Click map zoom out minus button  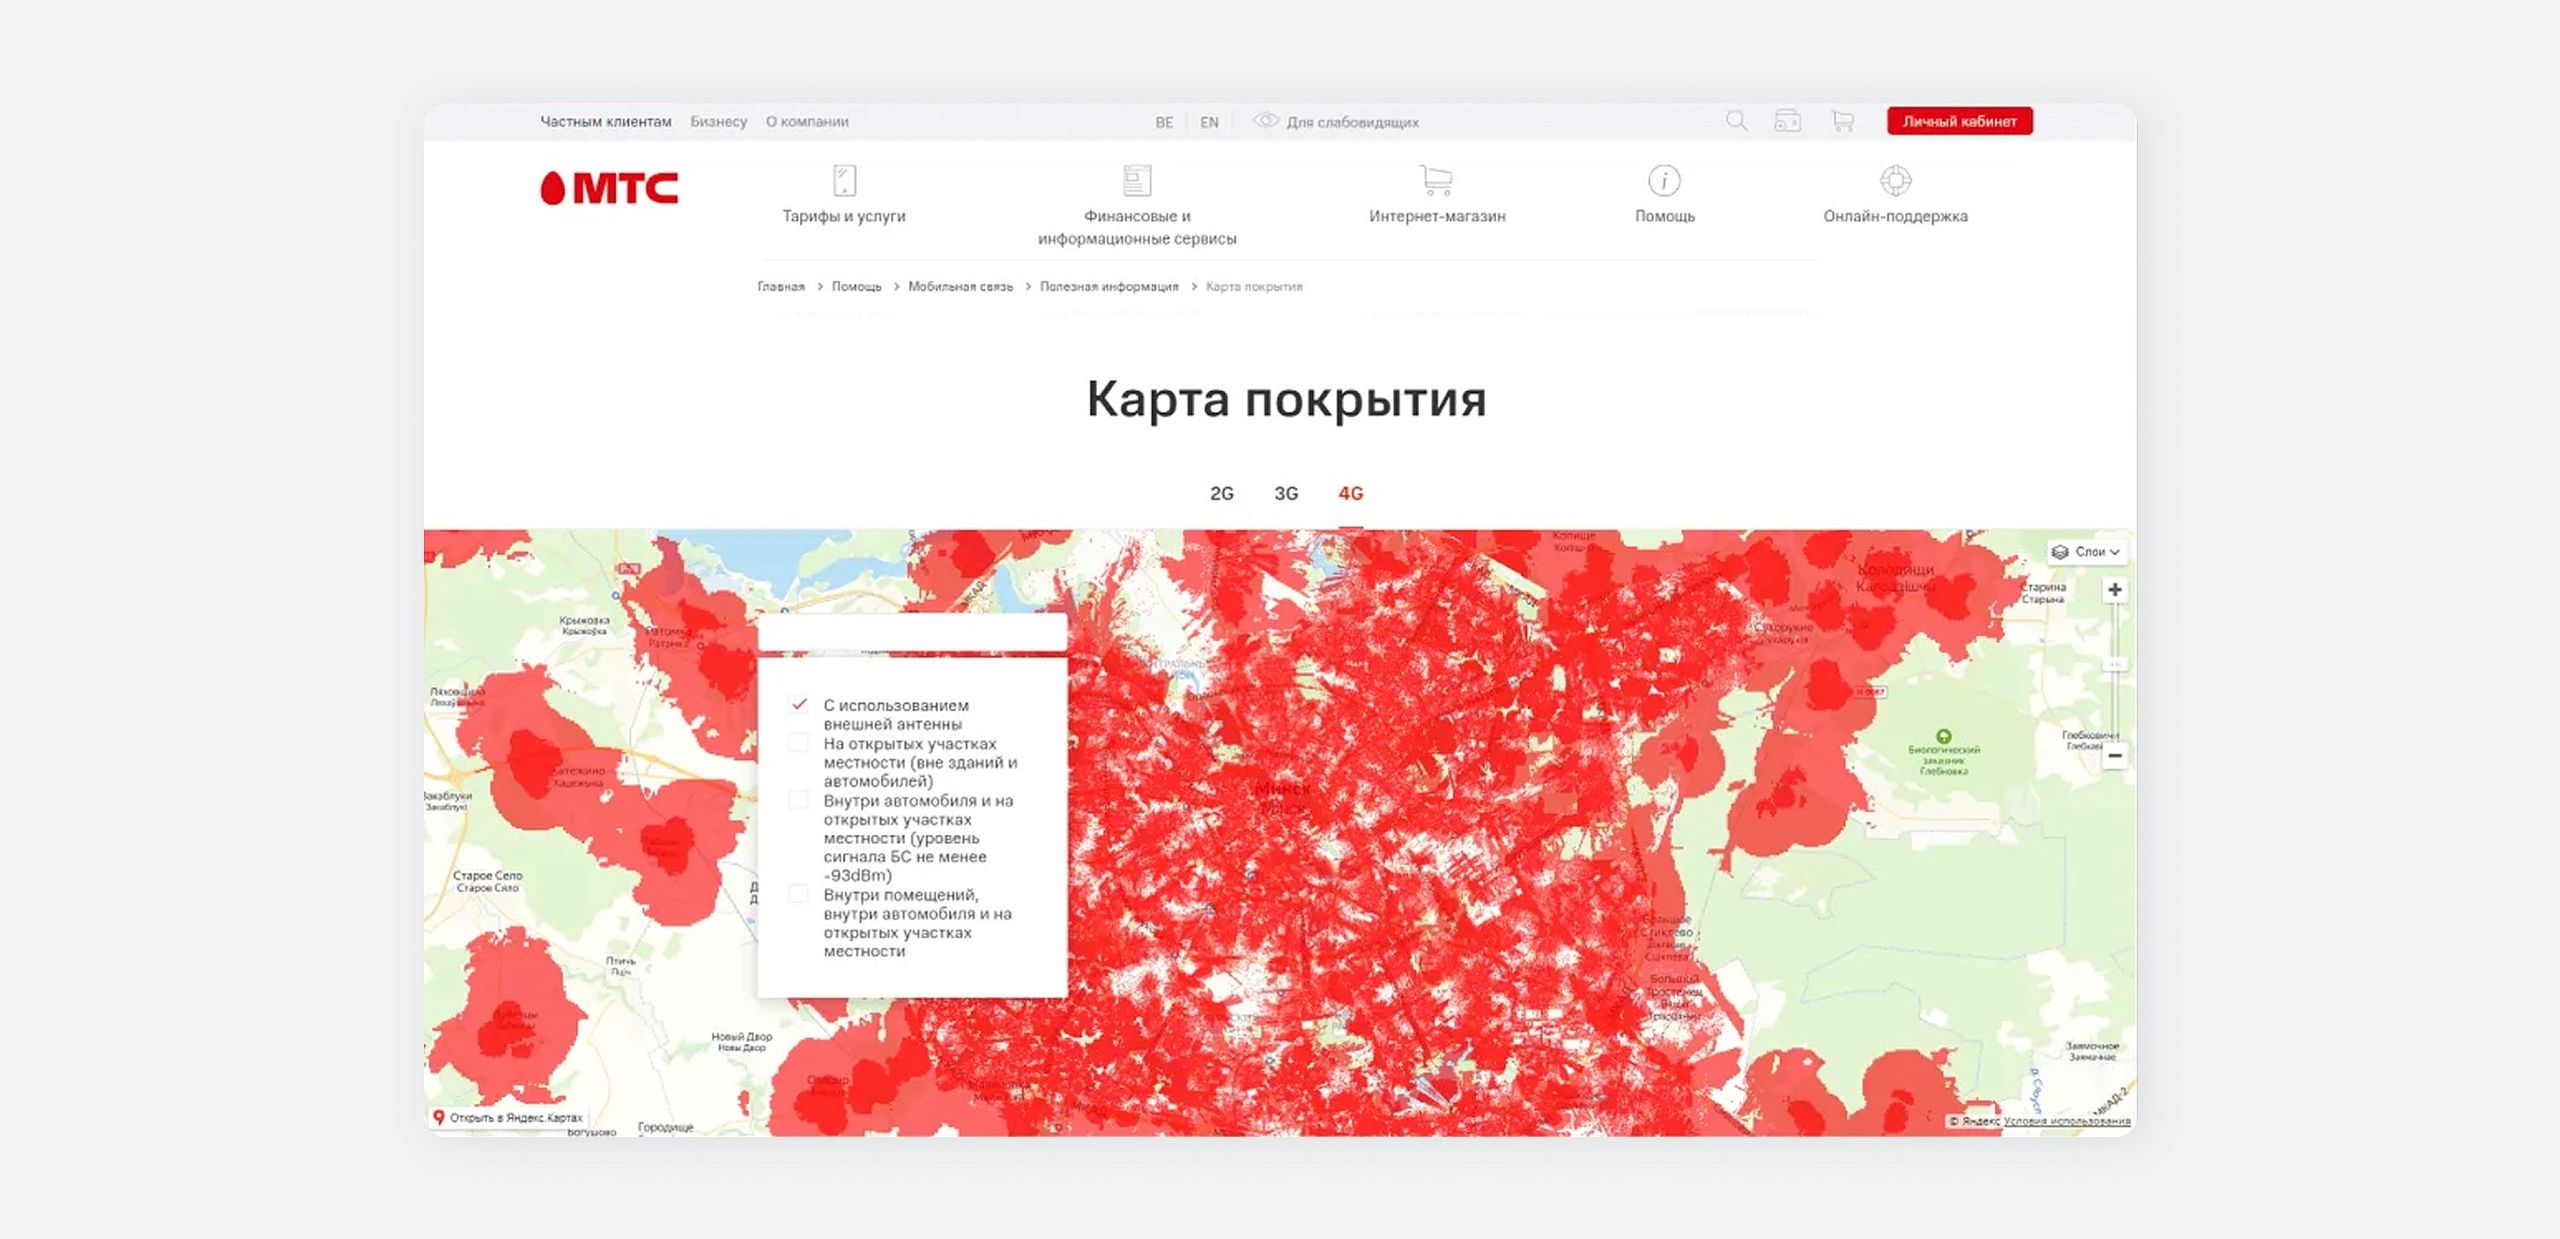2114,756
